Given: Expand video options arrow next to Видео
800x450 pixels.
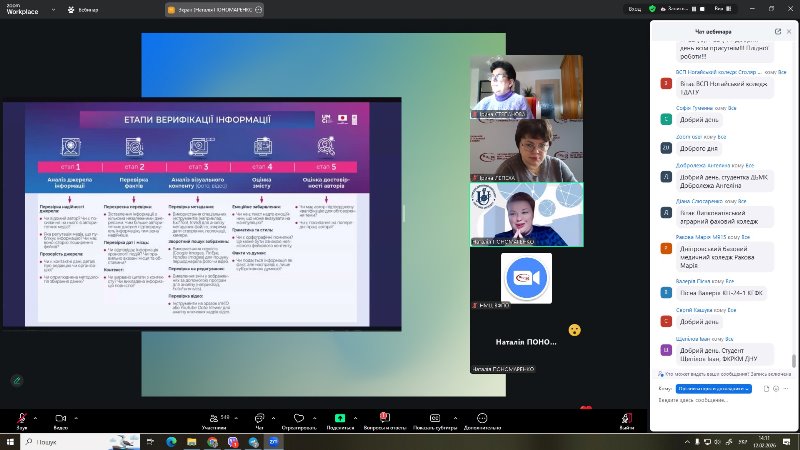Looking at the screenshot, I should (76, 413).
